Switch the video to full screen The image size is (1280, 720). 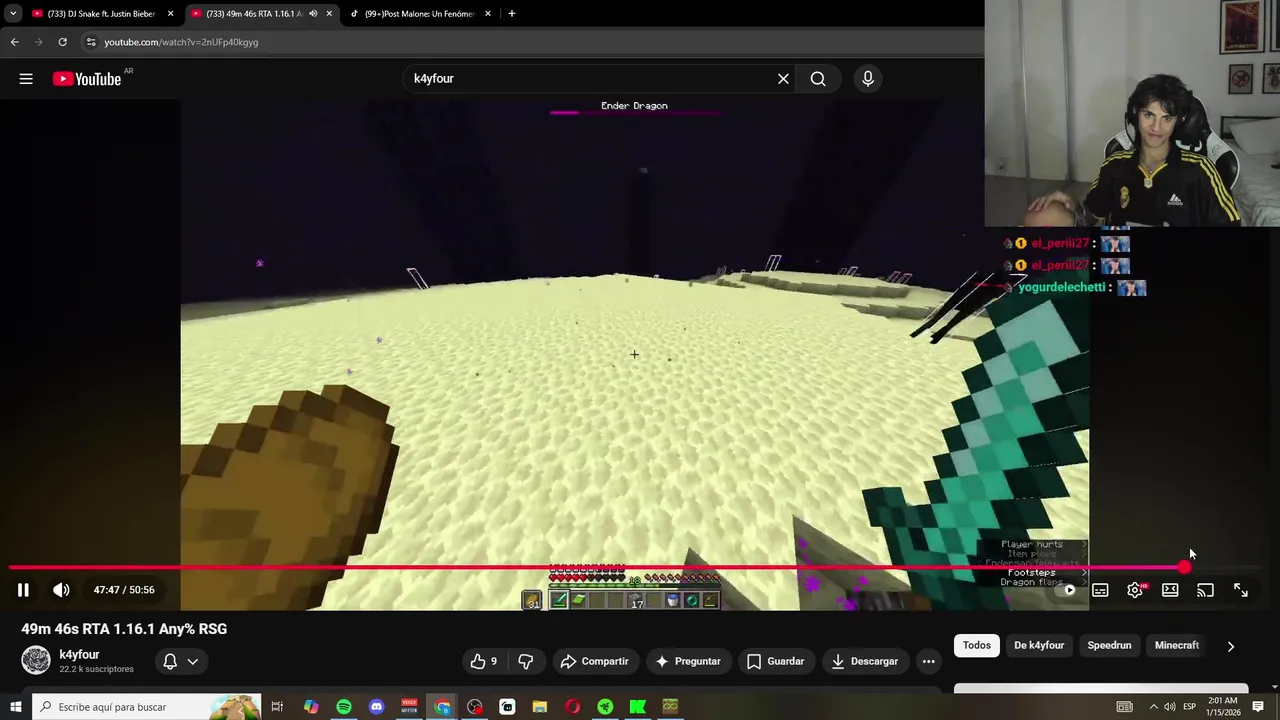click(1240, 590)
